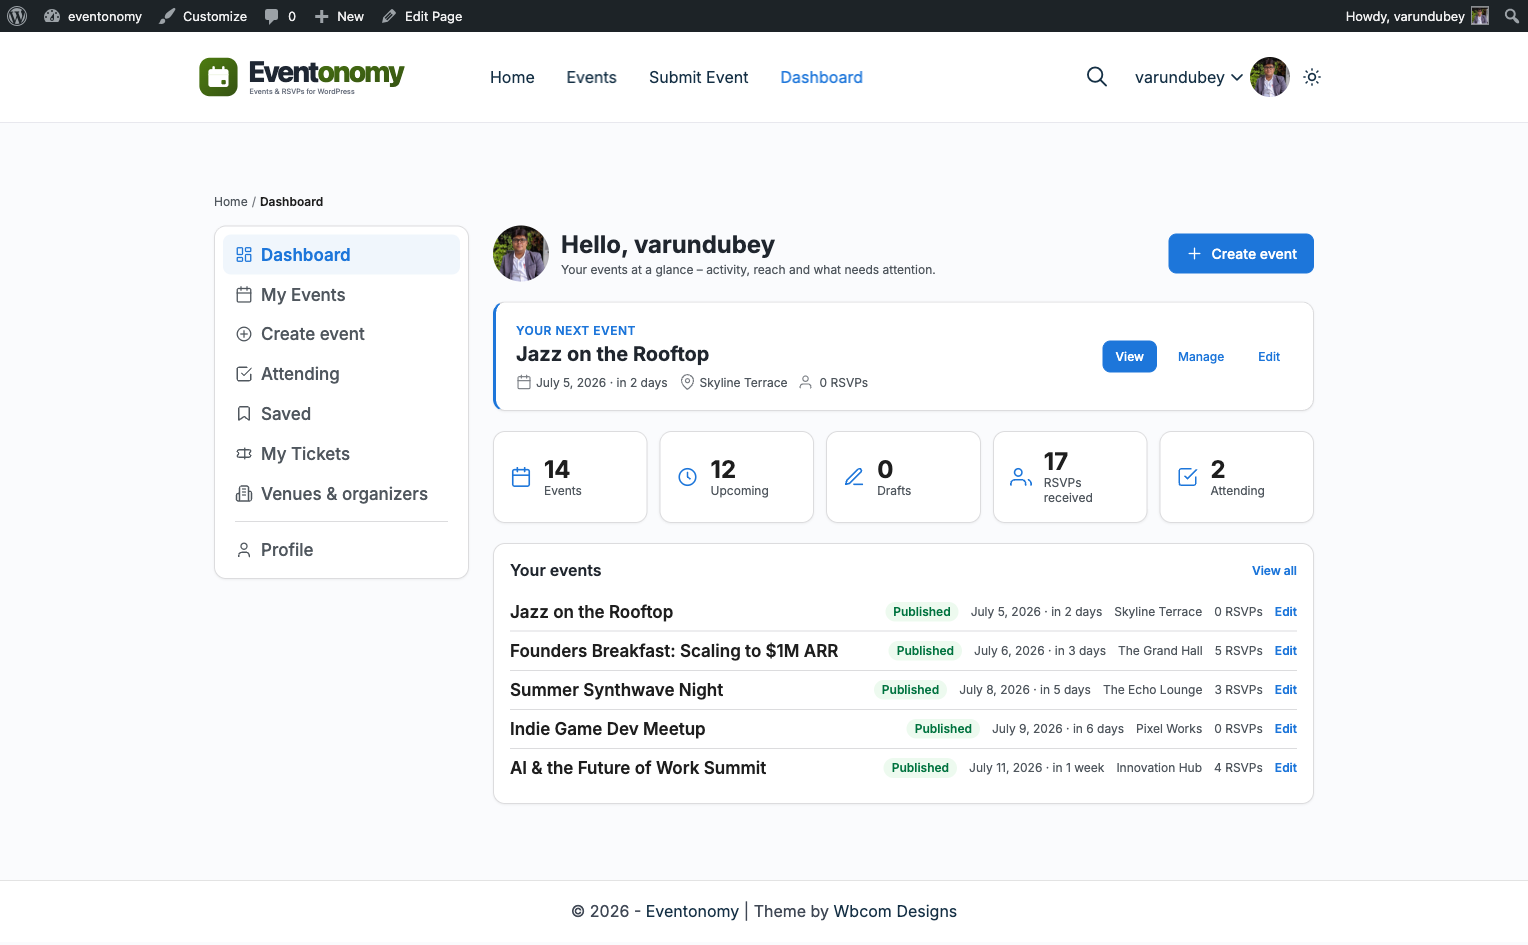The image size is (1528, 945).
Task: Open Venues & organizers in sidebar
Action: [x=341, y=494]
